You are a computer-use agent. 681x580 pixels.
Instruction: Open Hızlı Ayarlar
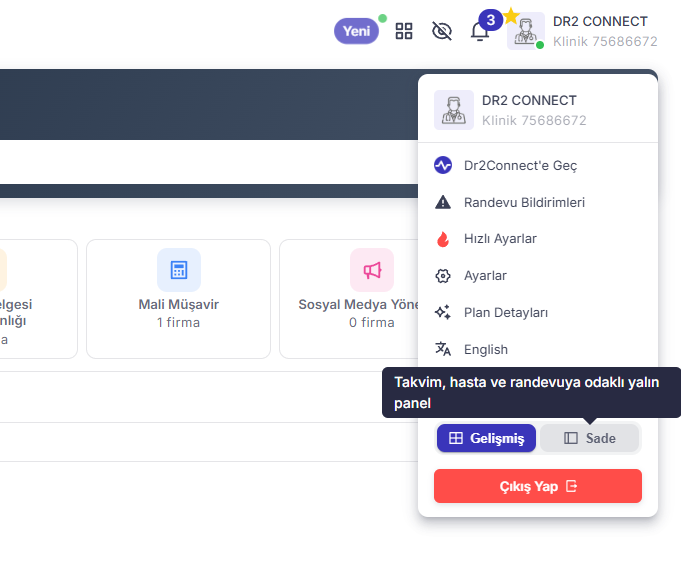pos(538,239)
